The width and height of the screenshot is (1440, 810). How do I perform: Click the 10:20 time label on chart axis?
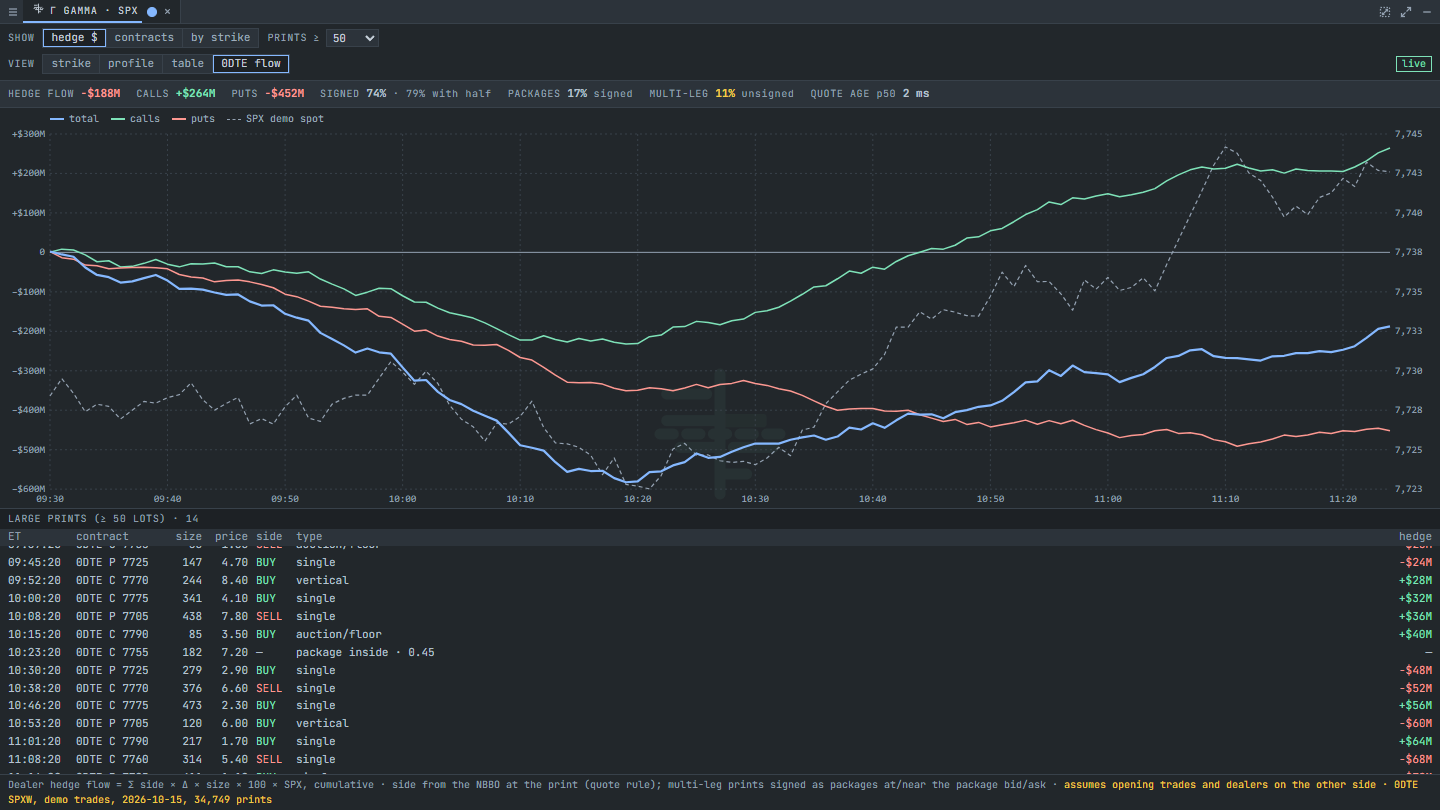pos(637,499)
